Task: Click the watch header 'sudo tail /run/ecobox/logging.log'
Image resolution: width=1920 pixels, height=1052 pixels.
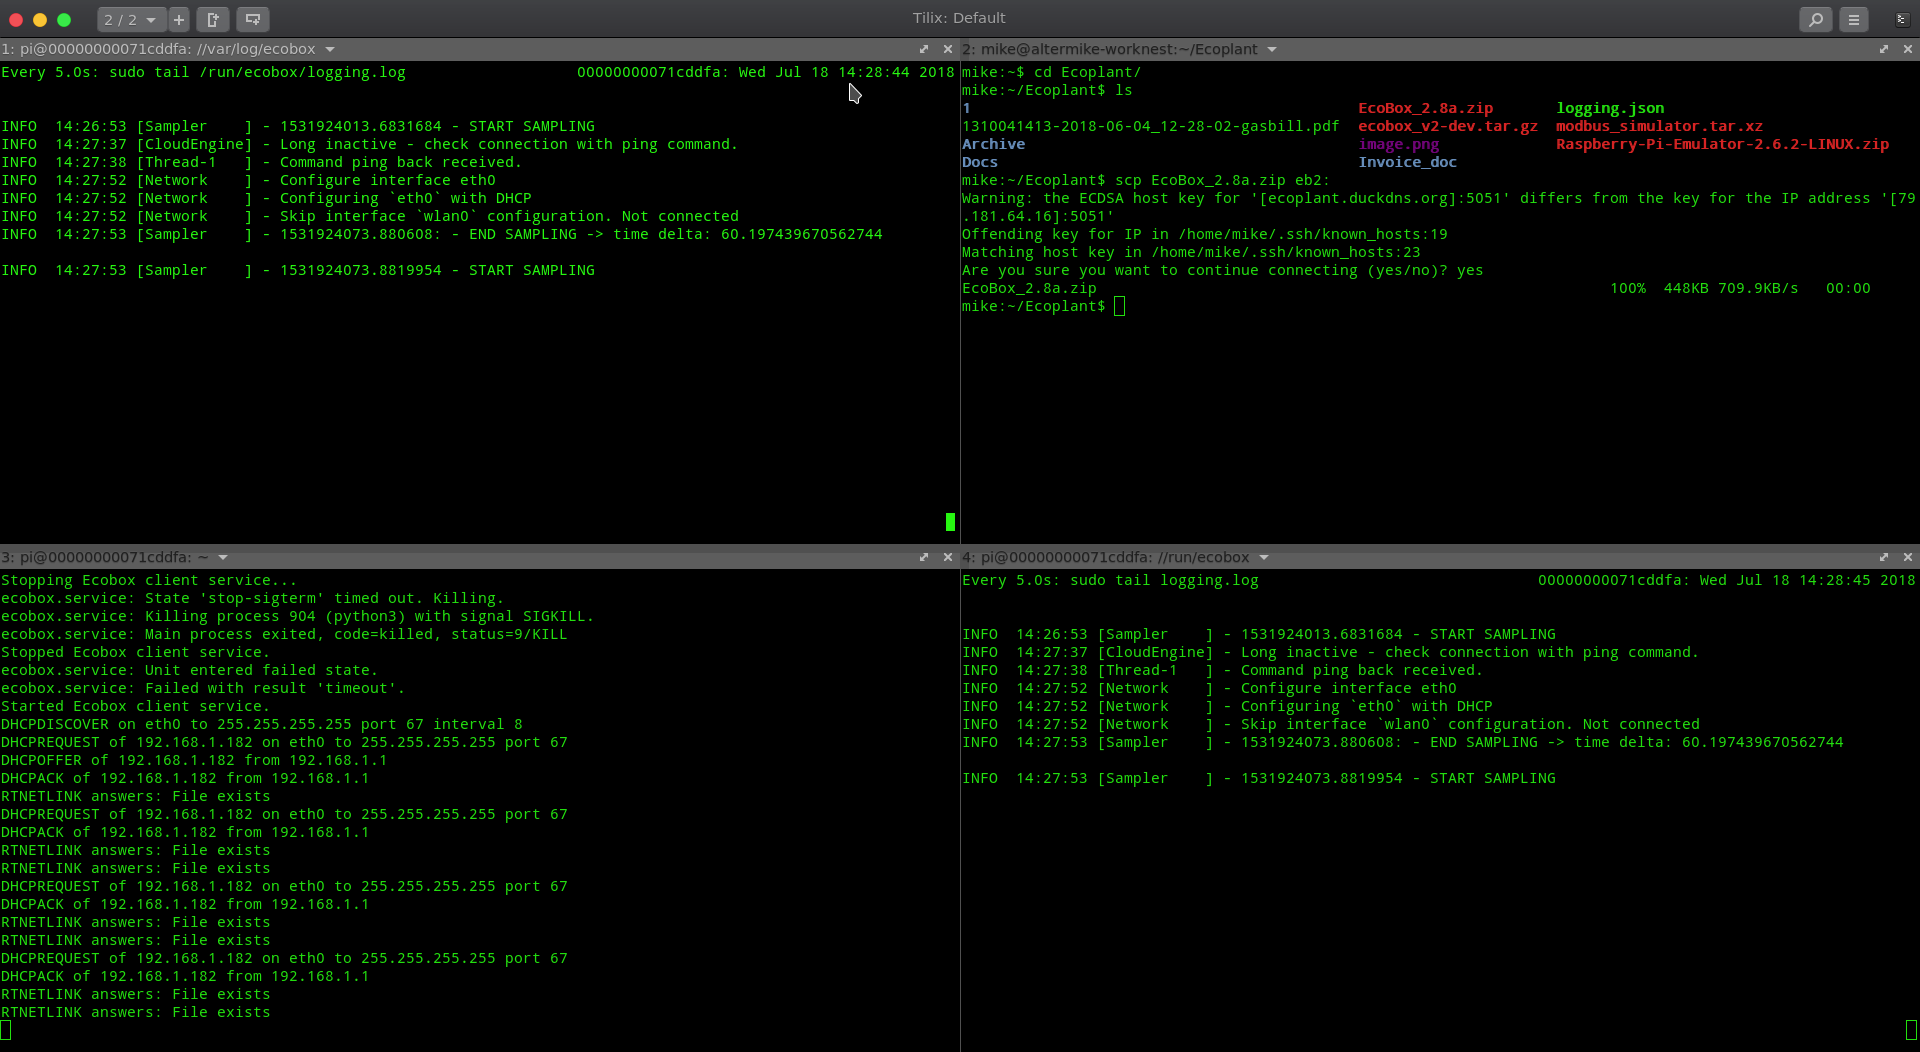Action: pos(257,72)
